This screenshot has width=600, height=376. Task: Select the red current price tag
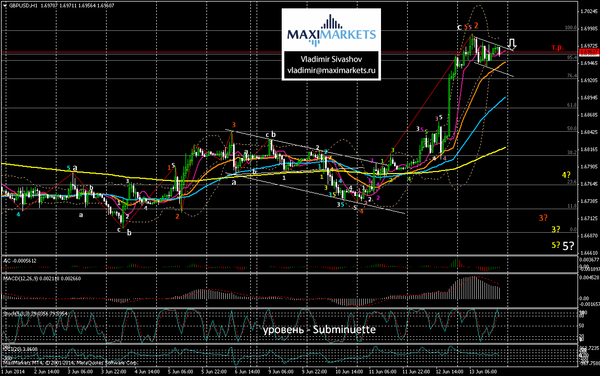pyautogui.click(x=589, y=52)
